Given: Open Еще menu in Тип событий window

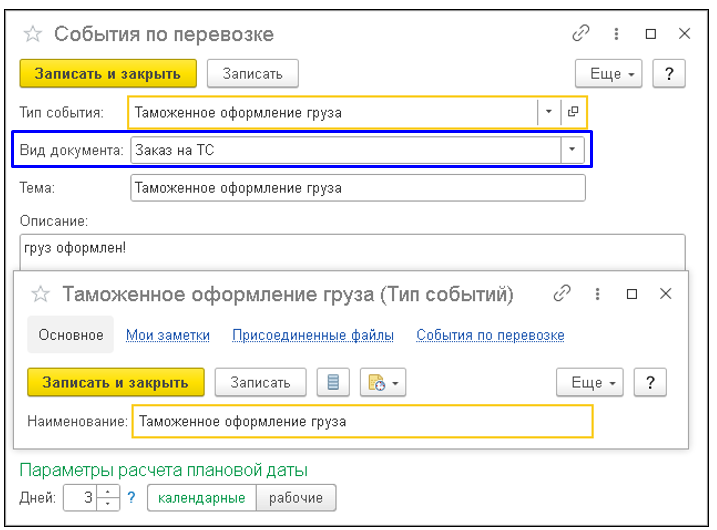Looking at the screenshot, I should 589,382.
